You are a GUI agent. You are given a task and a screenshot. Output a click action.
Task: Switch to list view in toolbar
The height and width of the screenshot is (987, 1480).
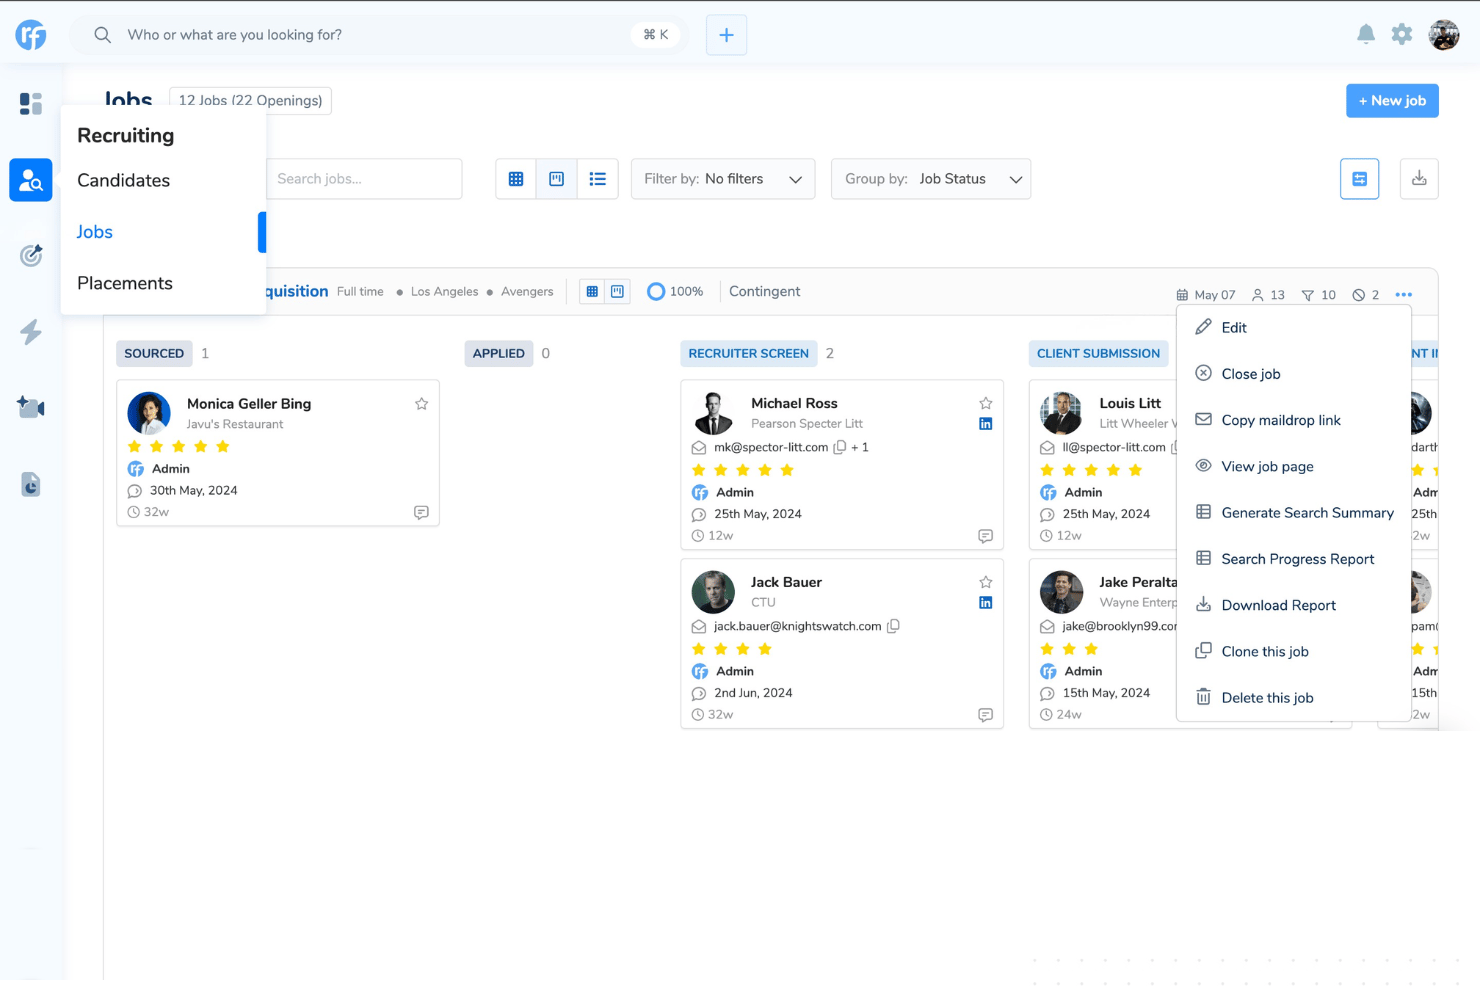[x=598, y=179]
